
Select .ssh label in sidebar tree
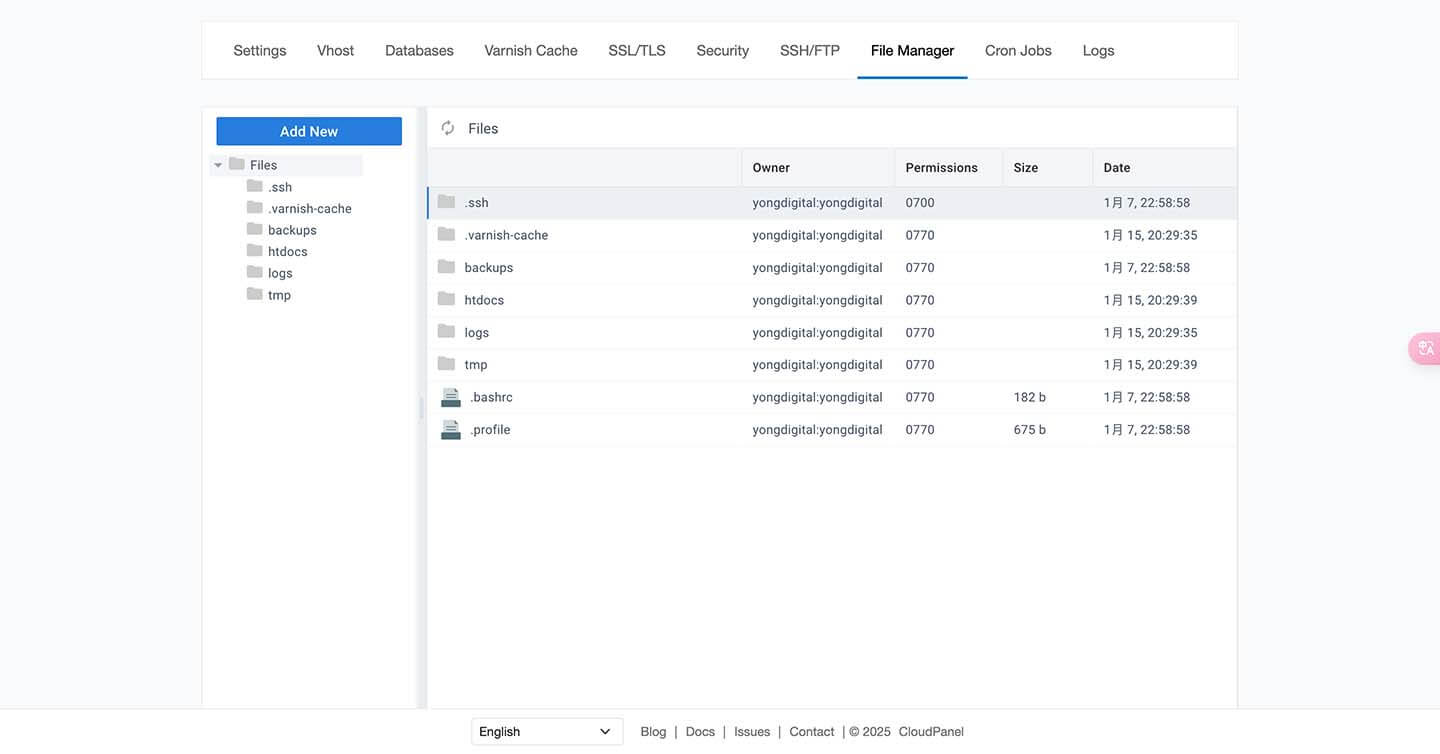pyautogui.click(x=280, y=187)
